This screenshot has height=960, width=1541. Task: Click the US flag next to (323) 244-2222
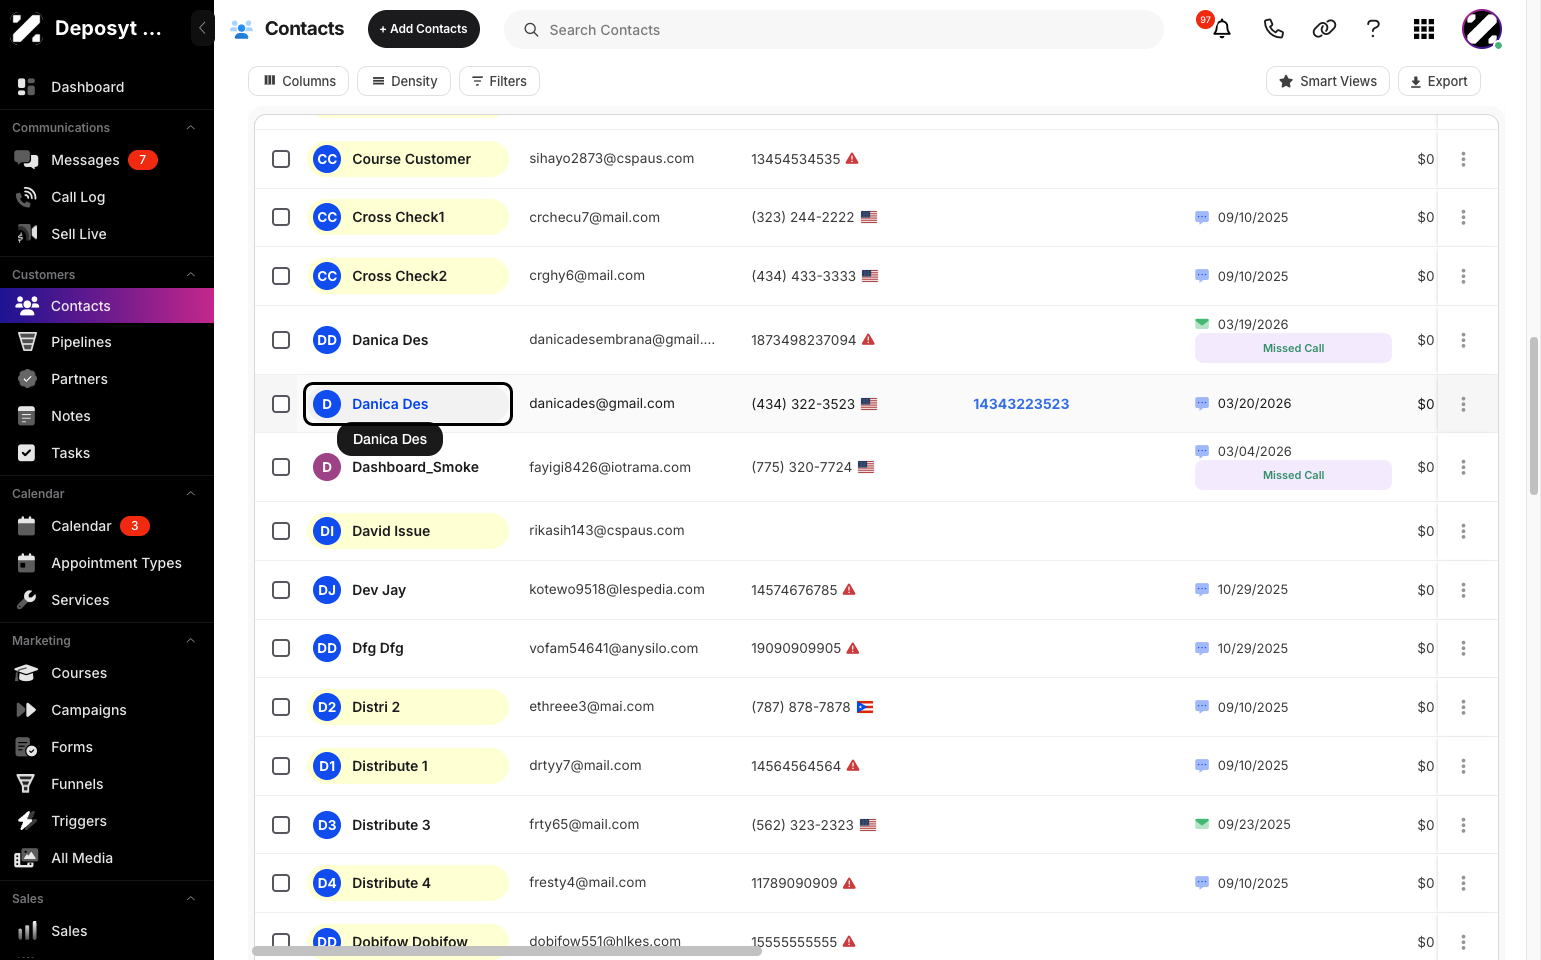point(869,217)
